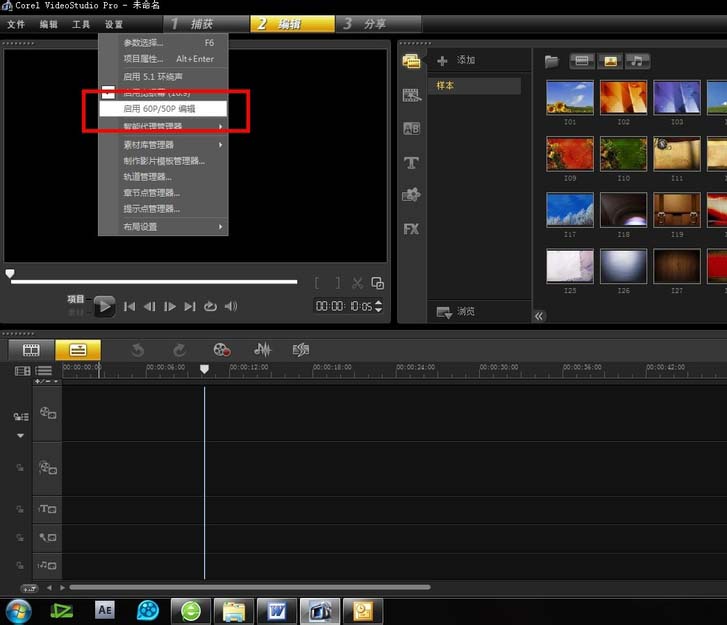Open the Edit menu
The width and height of the screenshot is (727, 625).
48,24
